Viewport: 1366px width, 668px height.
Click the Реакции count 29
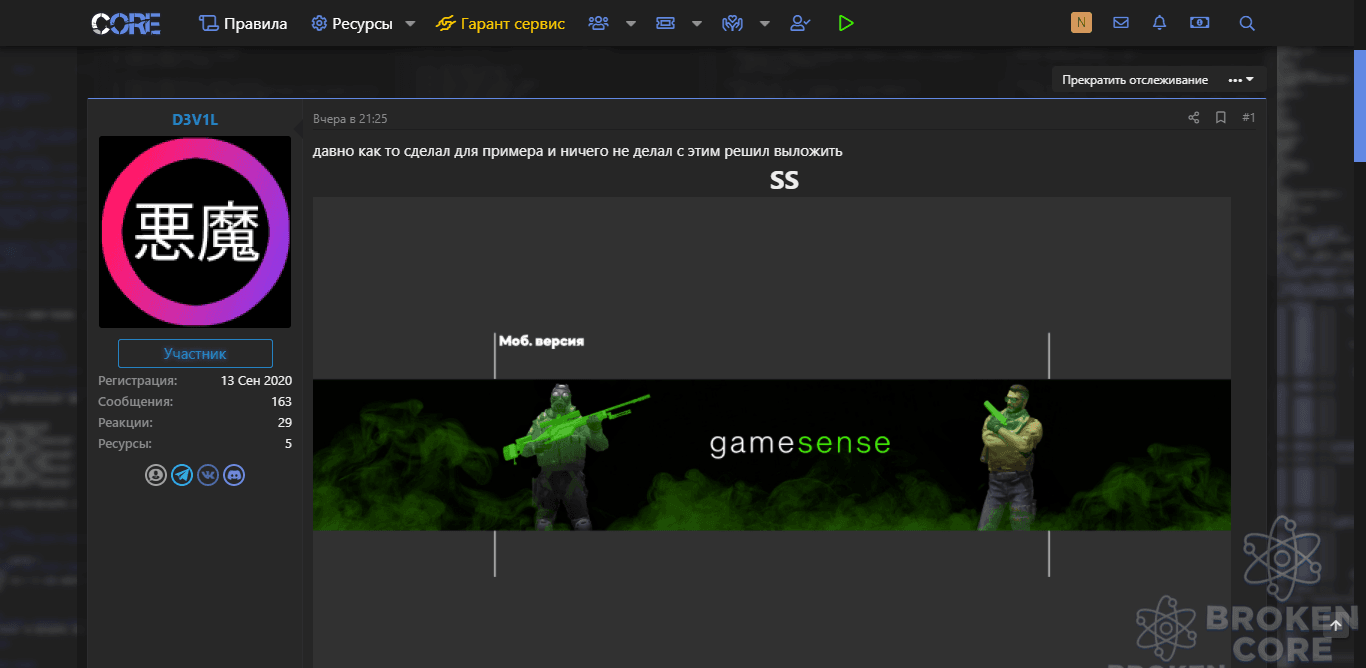point(285,422)
